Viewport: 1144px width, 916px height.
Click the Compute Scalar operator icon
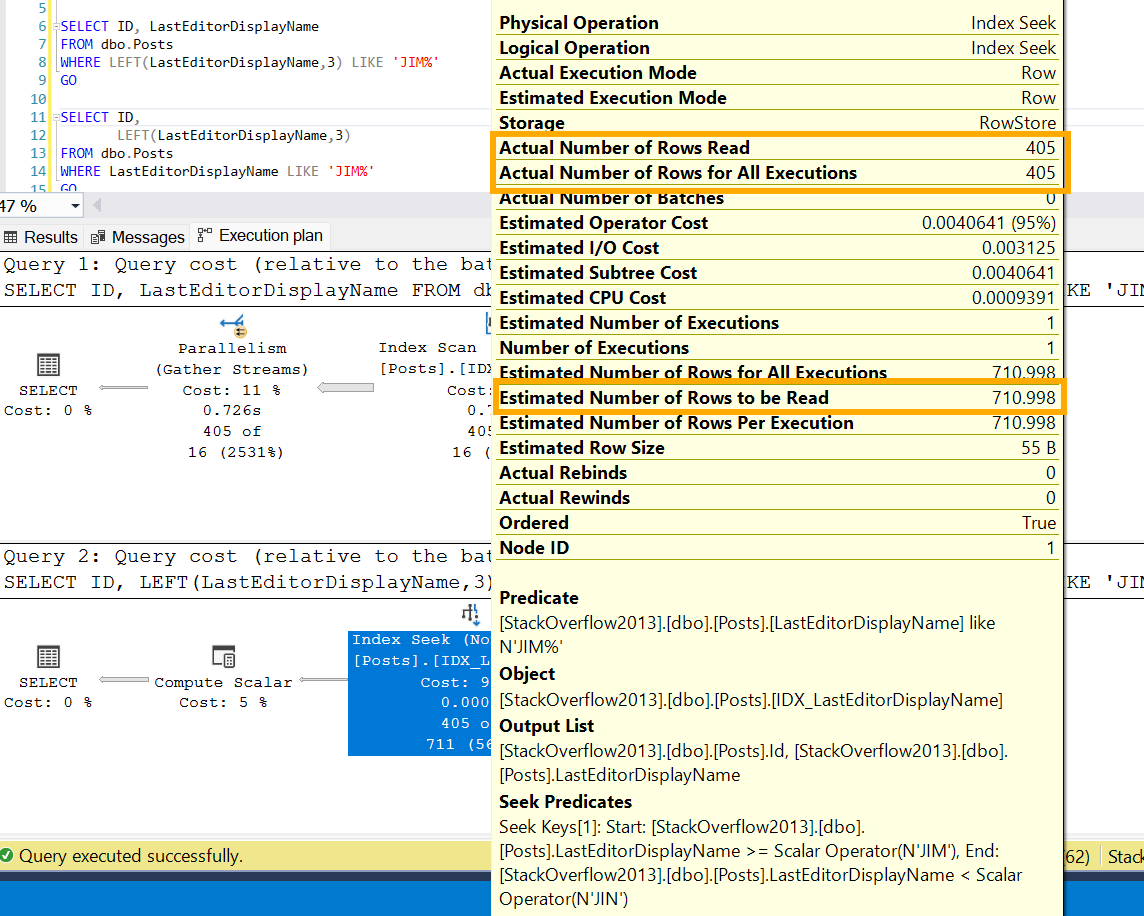coord(223,656)
